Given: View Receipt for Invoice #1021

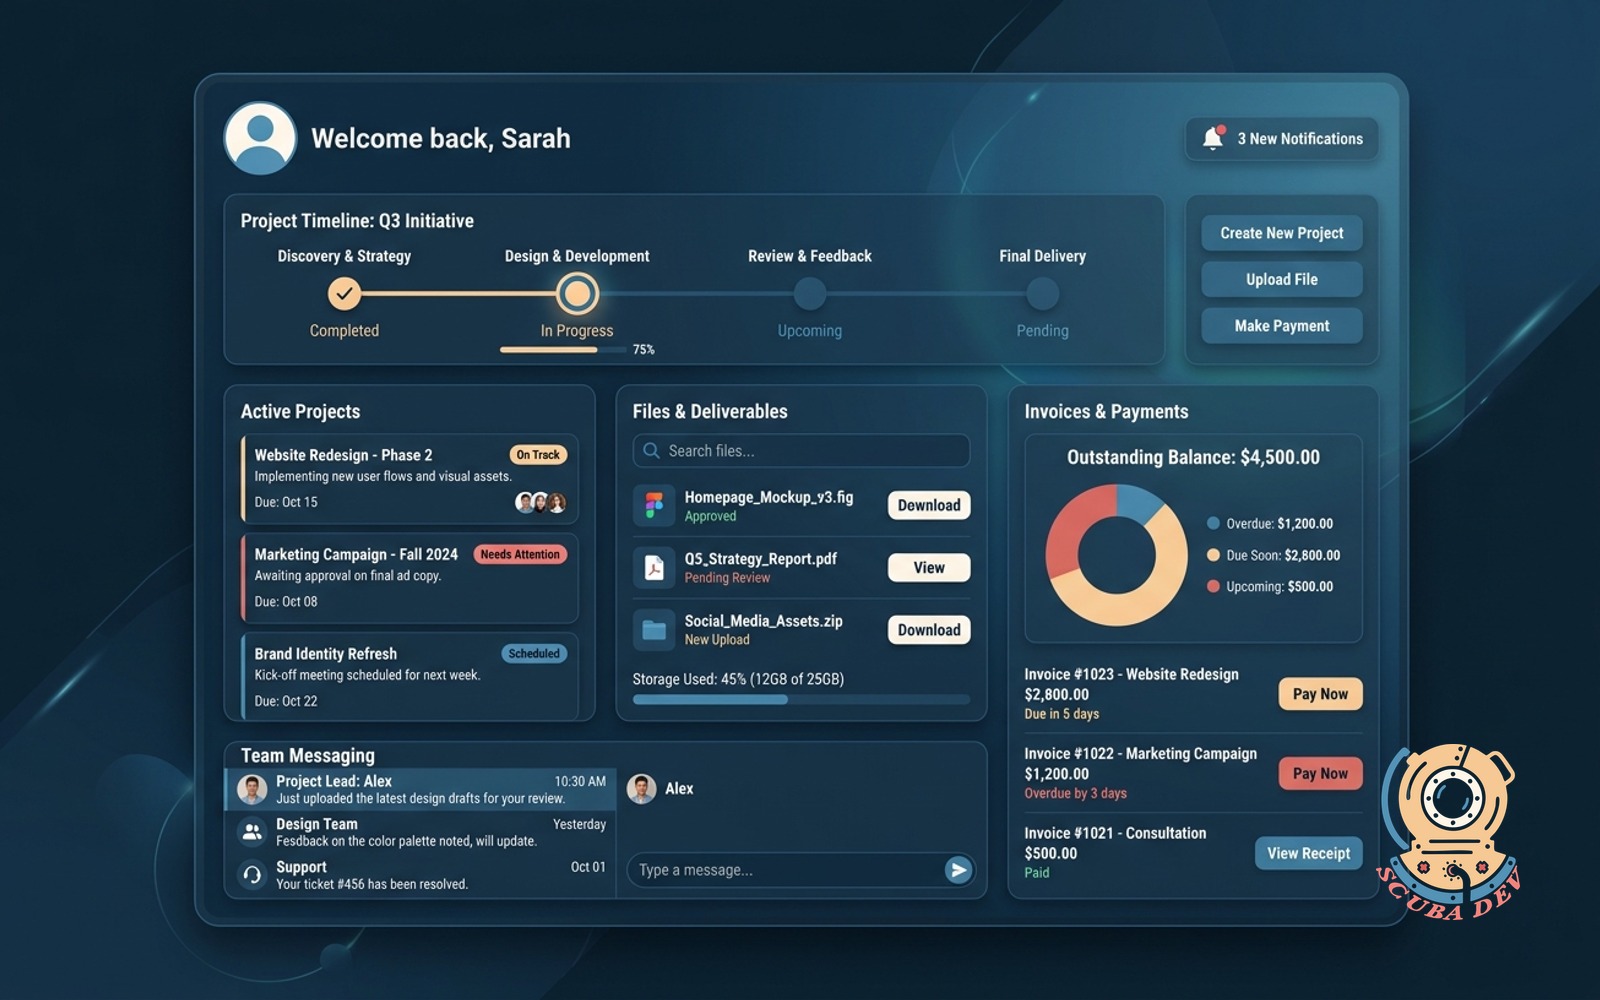Looking at the screenshot, I should click(1308, 853).
